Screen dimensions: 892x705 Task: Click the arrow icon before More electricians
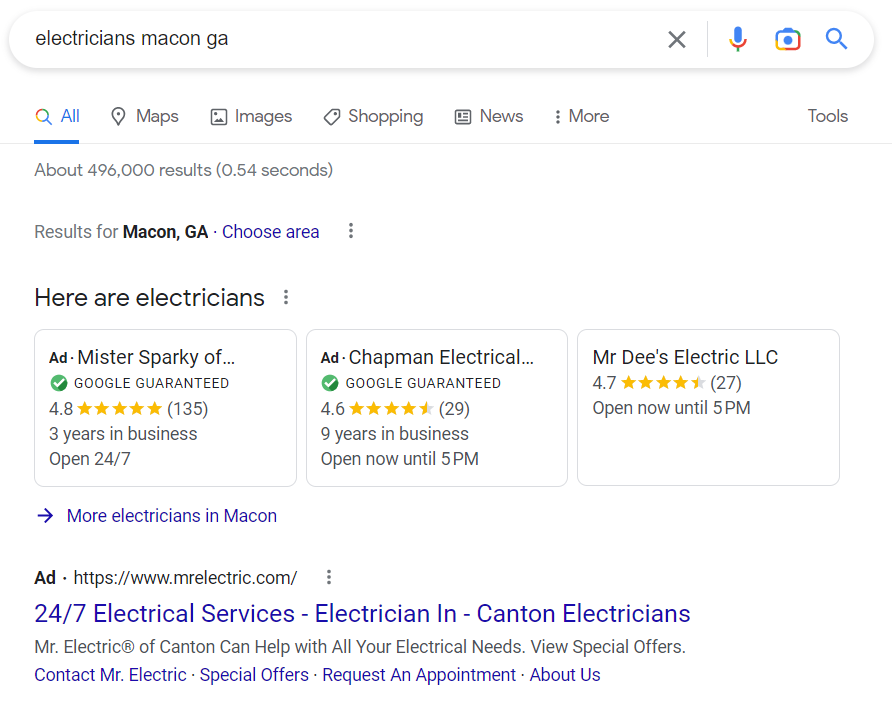click(x=46, y=516)
